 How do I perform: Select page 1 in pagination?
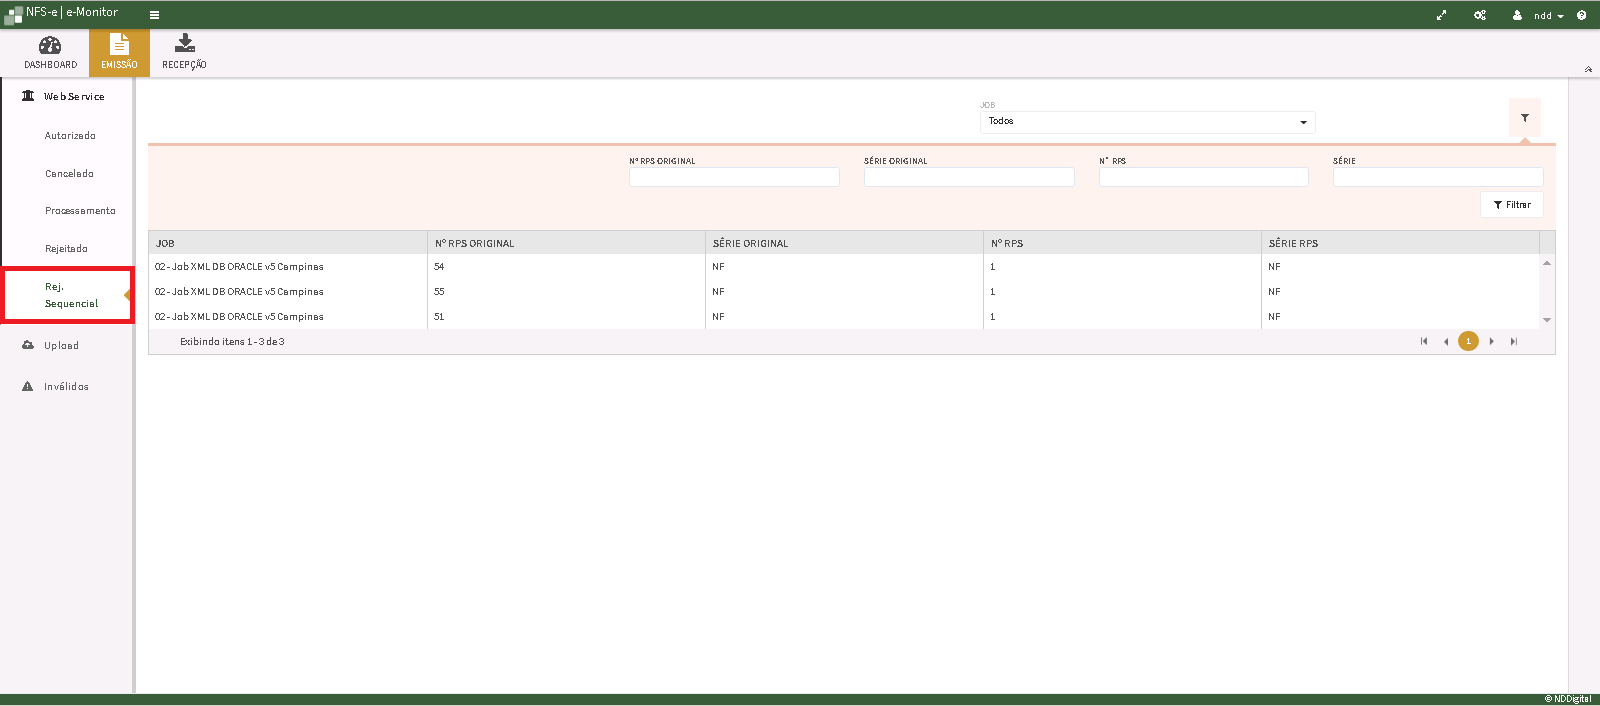point(1468,342)
